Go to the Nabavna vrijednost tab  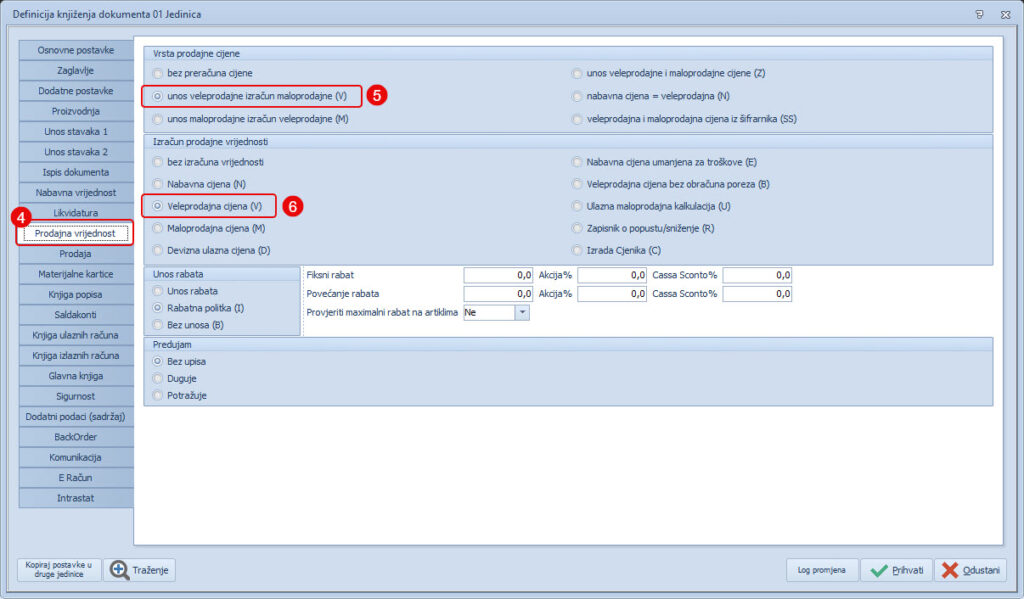tap(76, 192)
